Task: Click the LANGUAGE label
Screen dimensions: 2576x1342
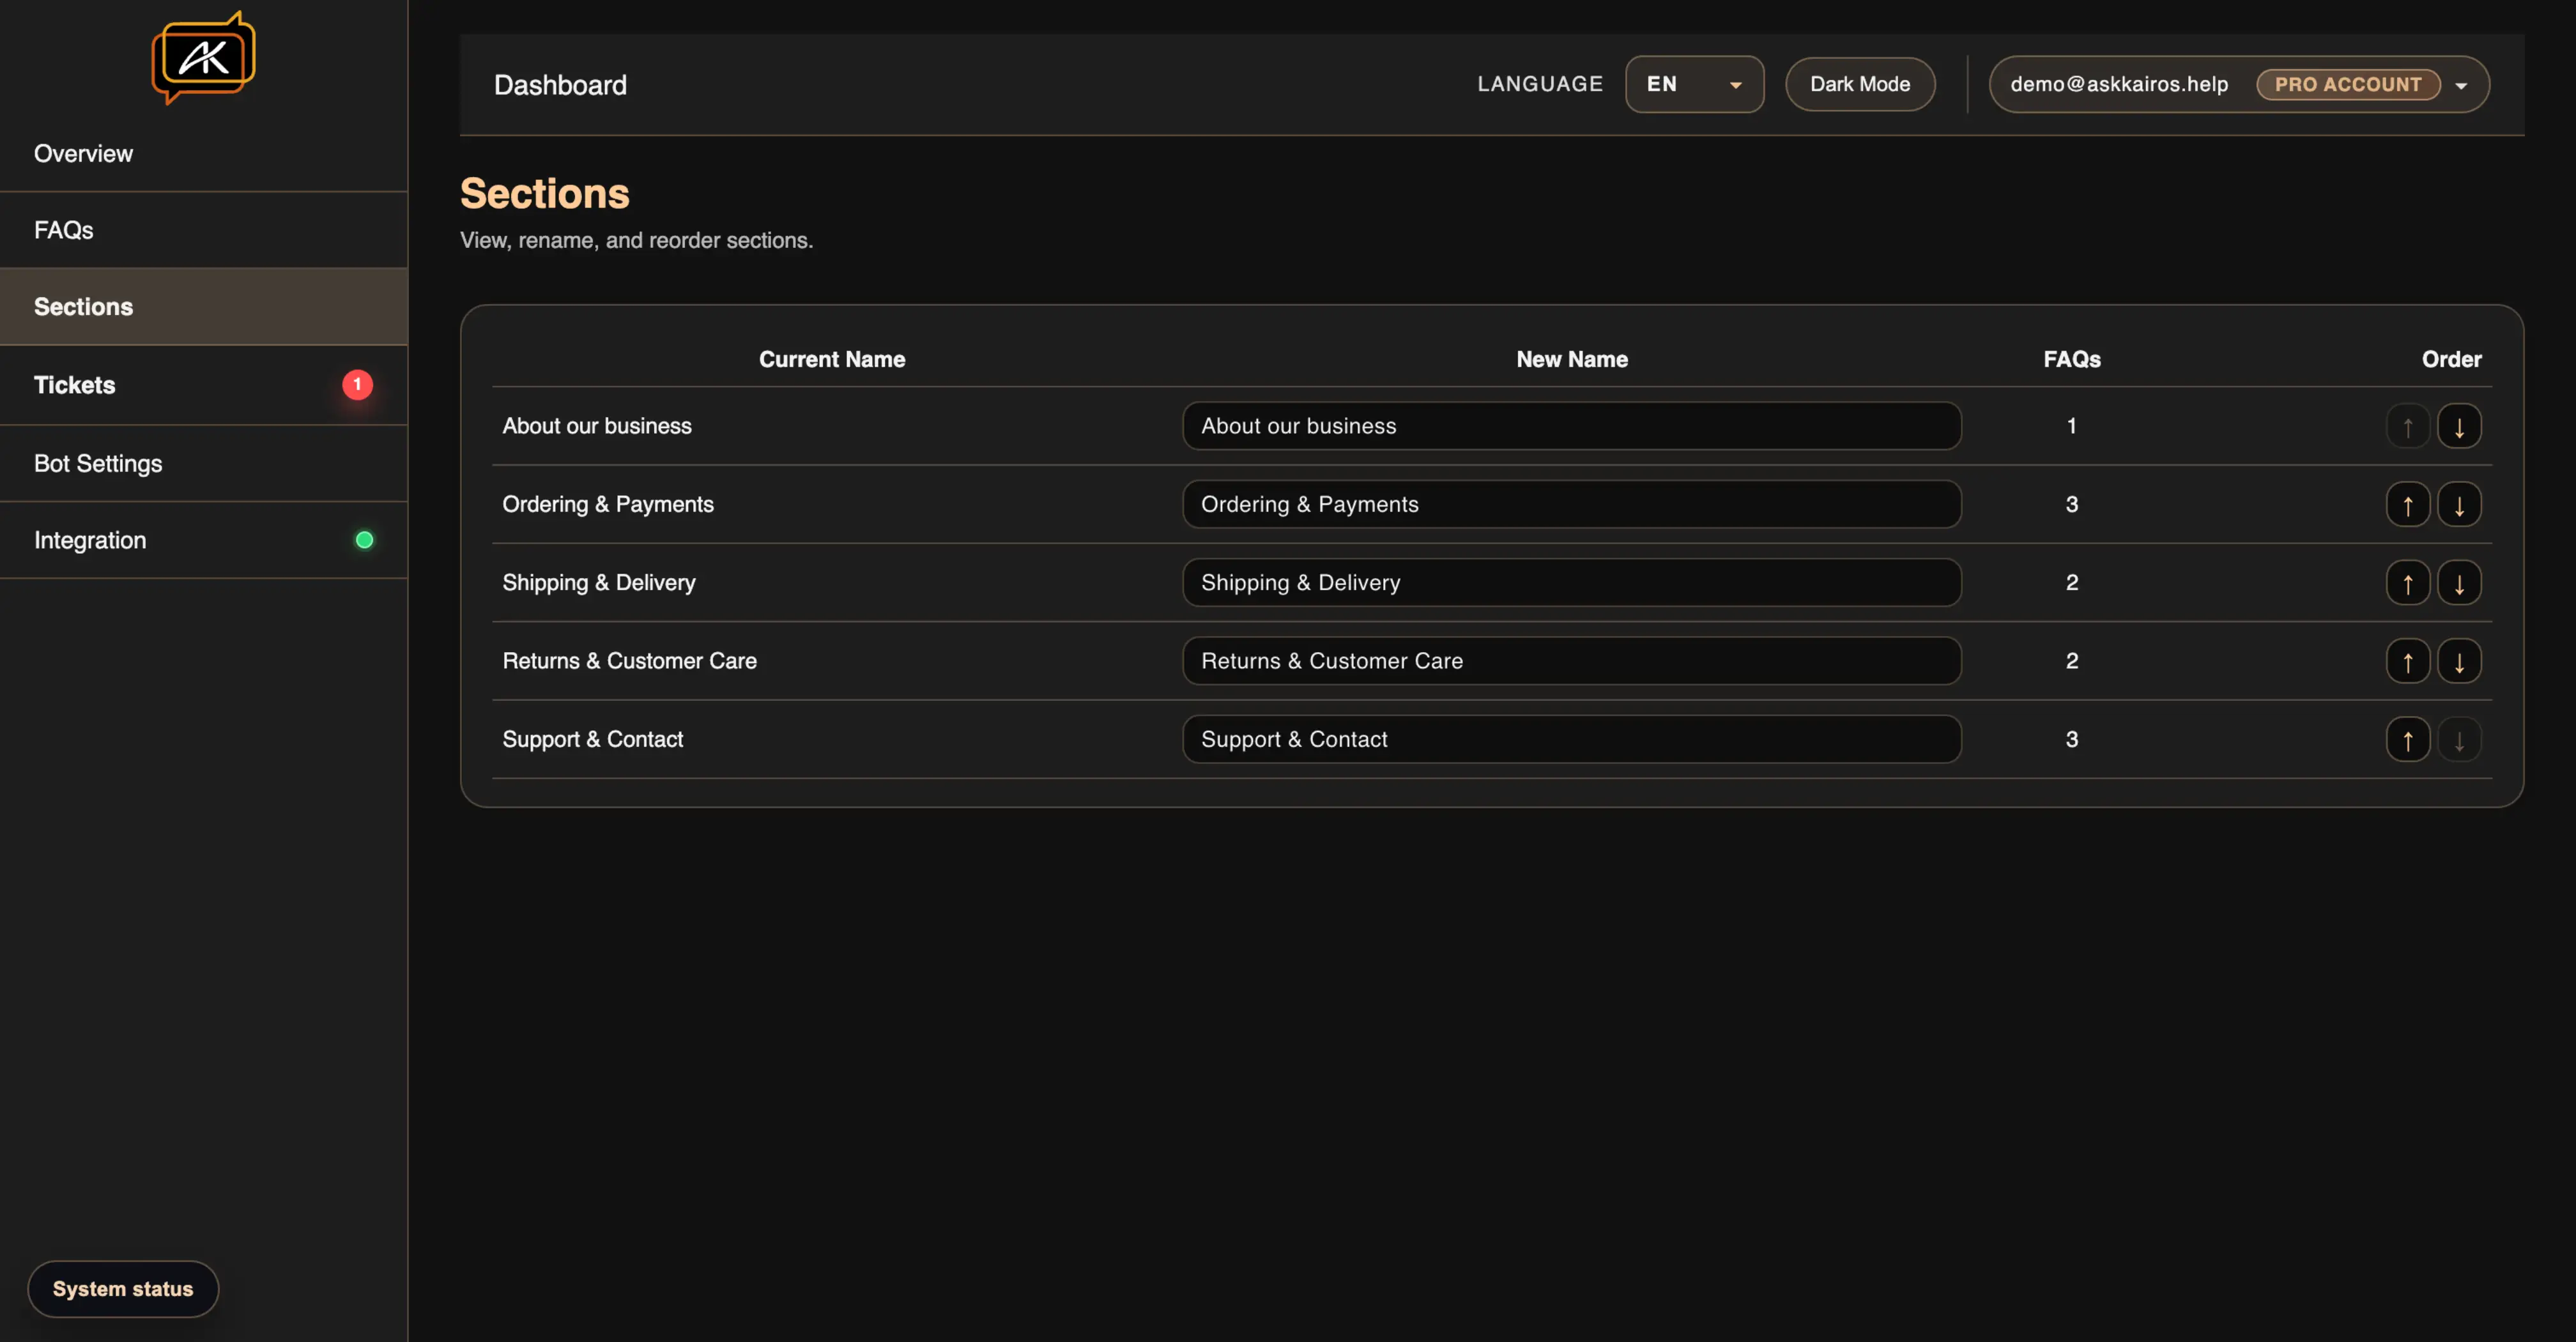Action: pos(1540,84)
